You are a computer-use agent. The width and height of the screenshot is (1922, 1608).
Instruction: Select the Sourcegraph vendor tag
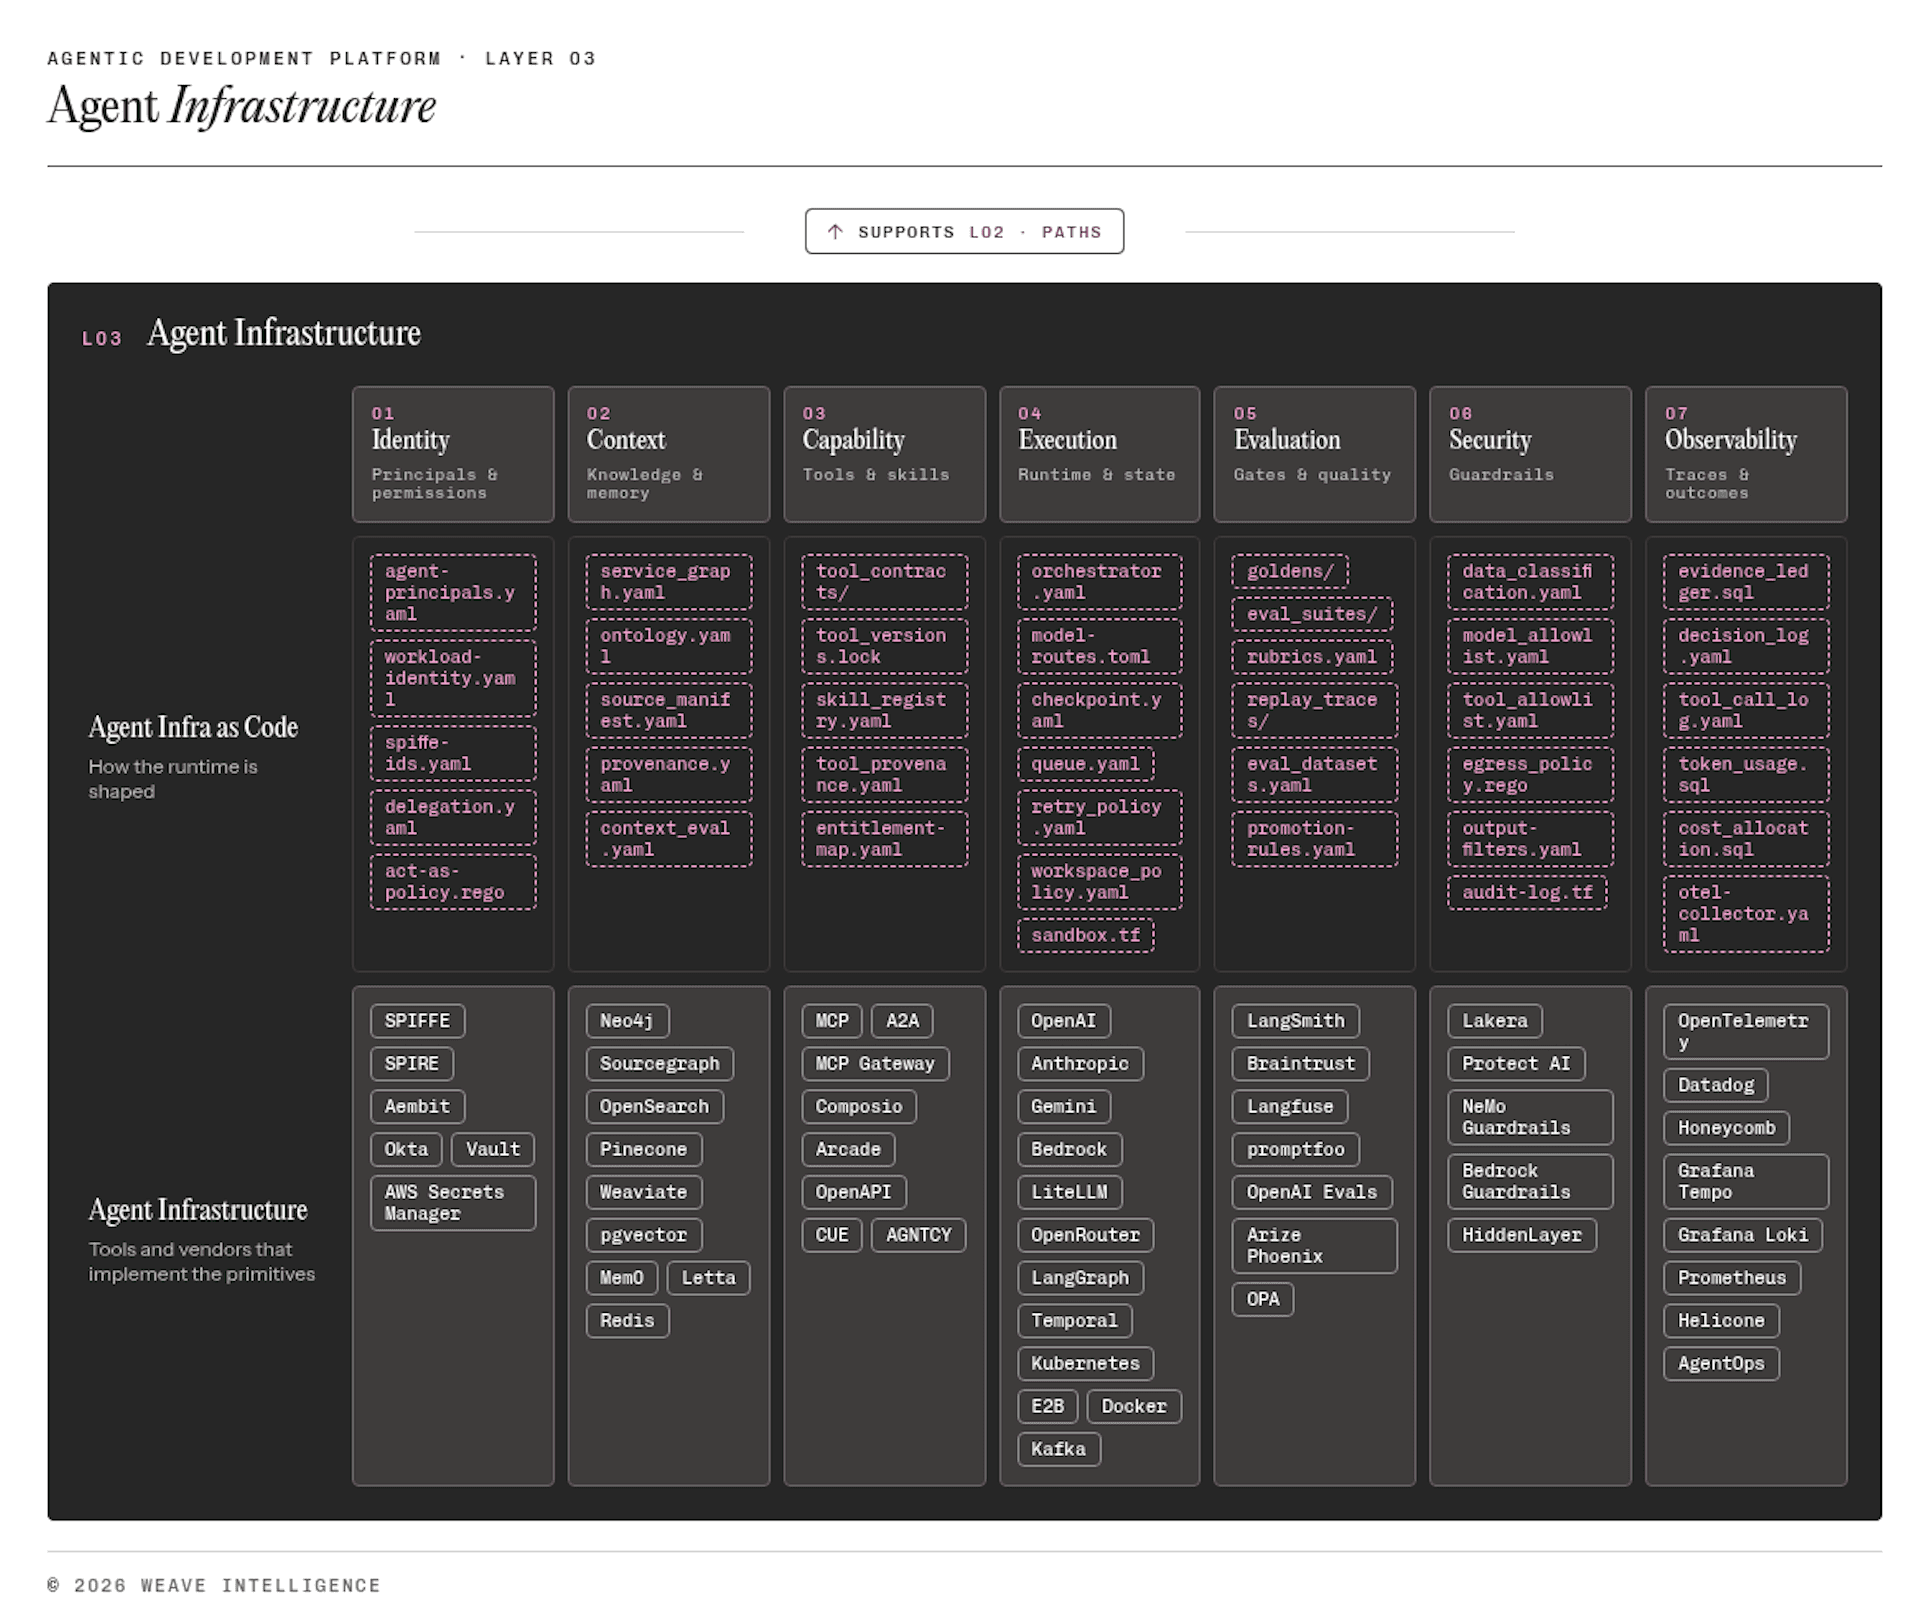pyautogui.click(x=660, y=1064)
